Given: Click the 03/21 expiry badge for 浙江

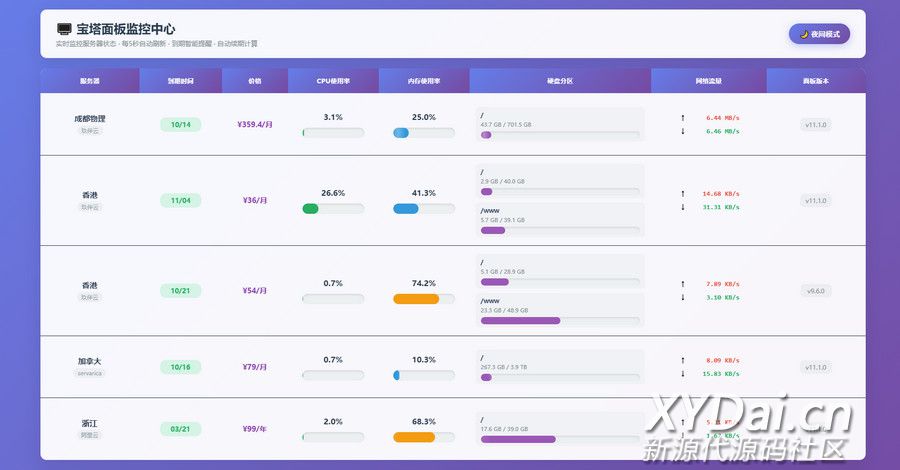Looking at the screenshot, I should 181,429.
